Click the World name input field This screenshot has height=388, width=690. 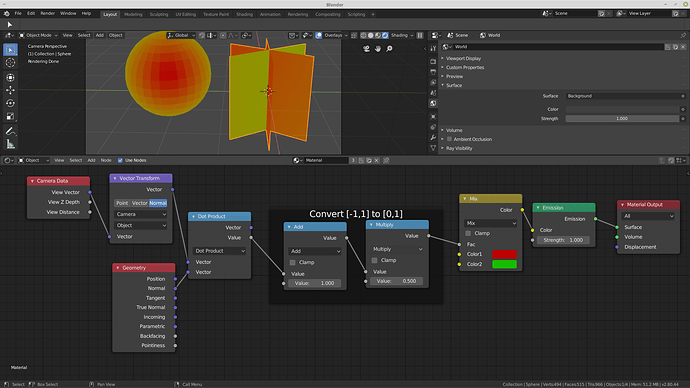[x=558, y=47]
